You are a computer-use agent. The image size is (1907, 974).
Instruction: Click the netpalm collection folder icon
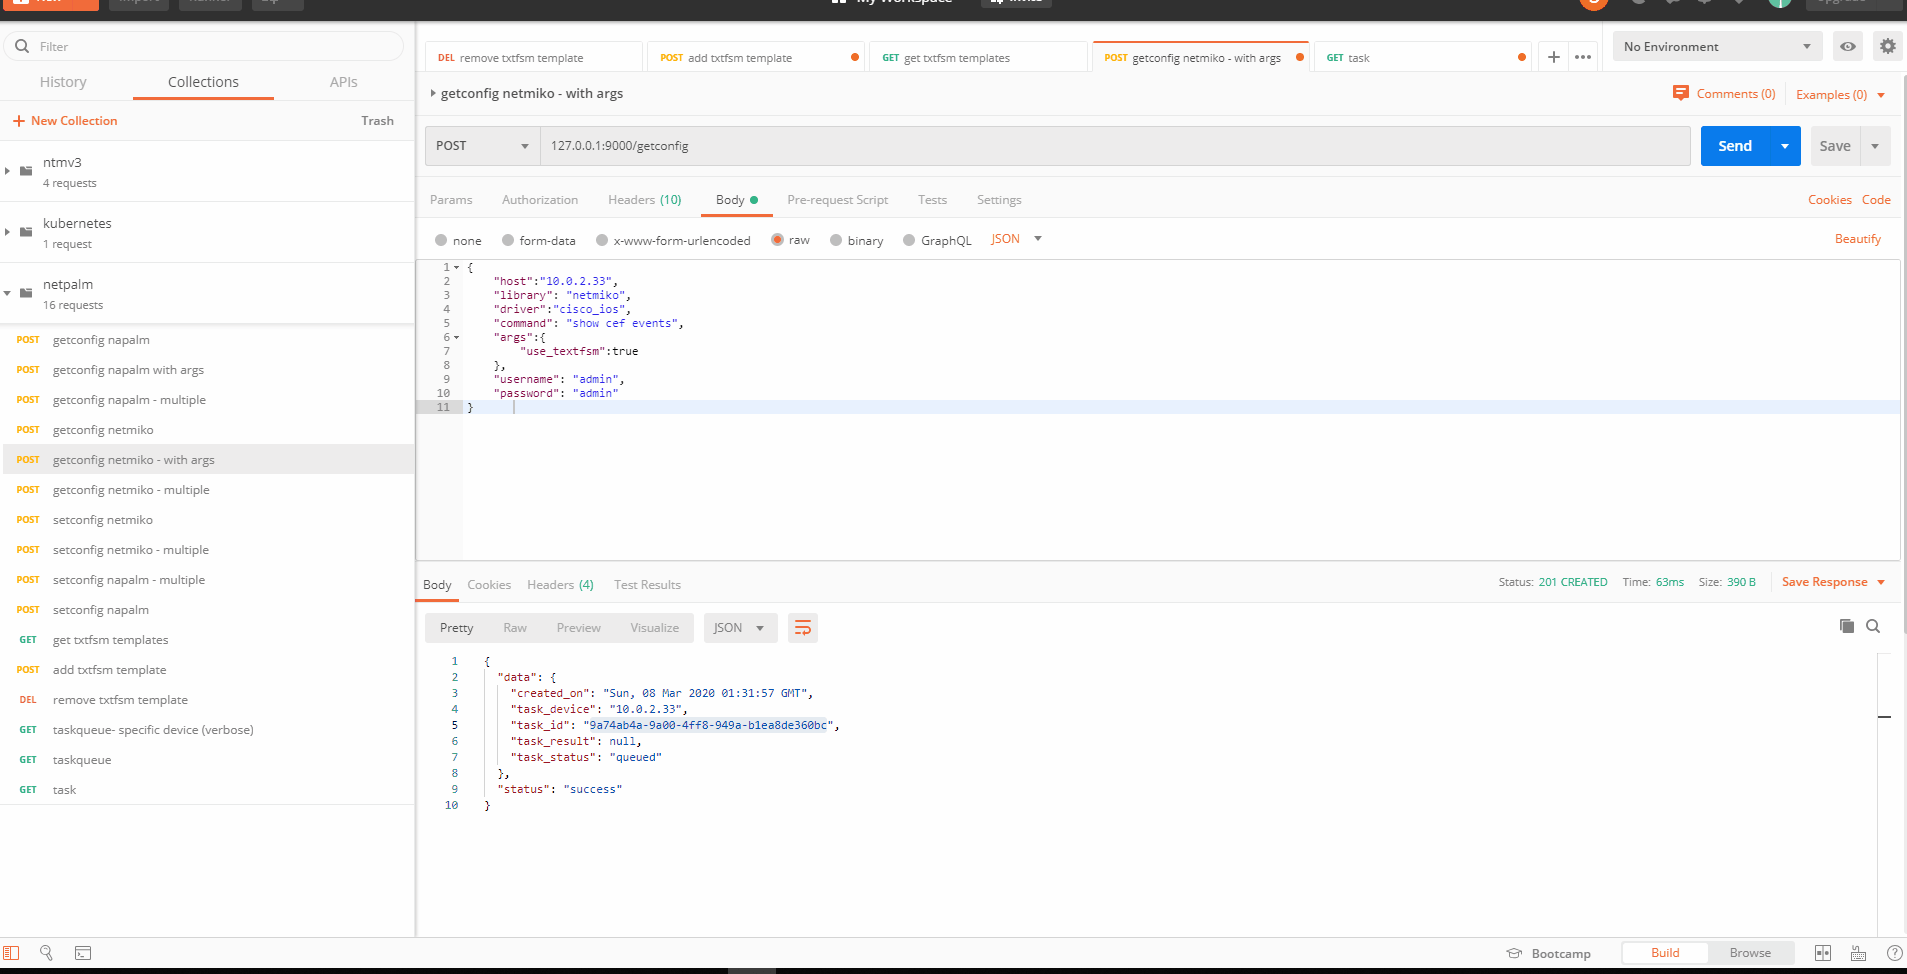[26, 293]
